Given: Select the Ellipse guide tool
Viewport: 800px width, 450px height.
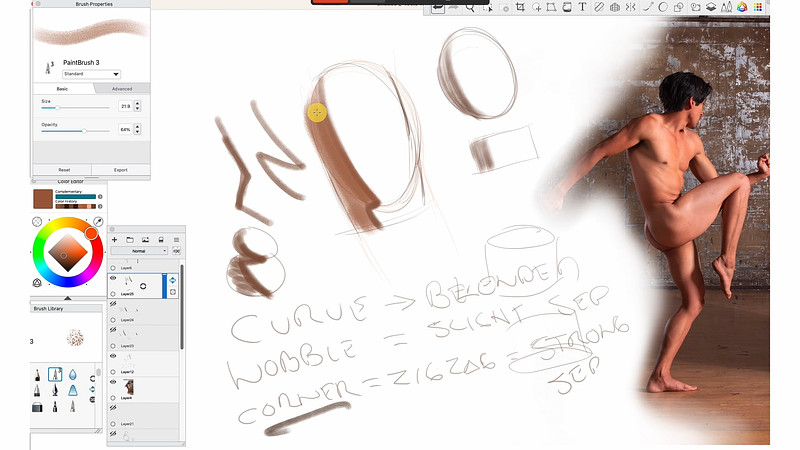Looking at the screenshot, I should pos(663,7).
